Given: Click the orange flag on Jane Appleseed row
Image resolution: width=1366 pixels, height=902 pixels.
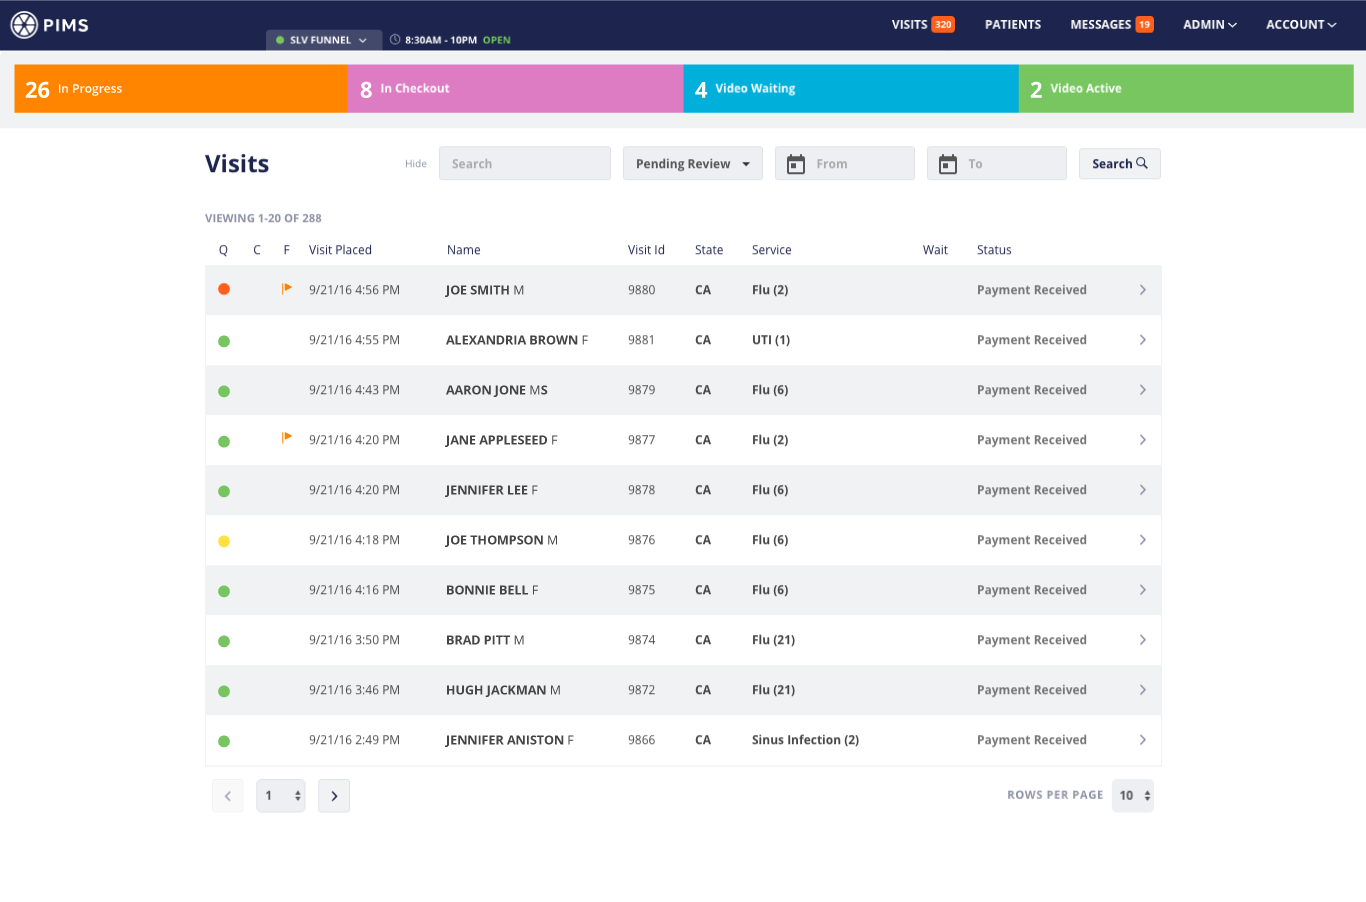Looking at the screenshot, I should point(287,438).
